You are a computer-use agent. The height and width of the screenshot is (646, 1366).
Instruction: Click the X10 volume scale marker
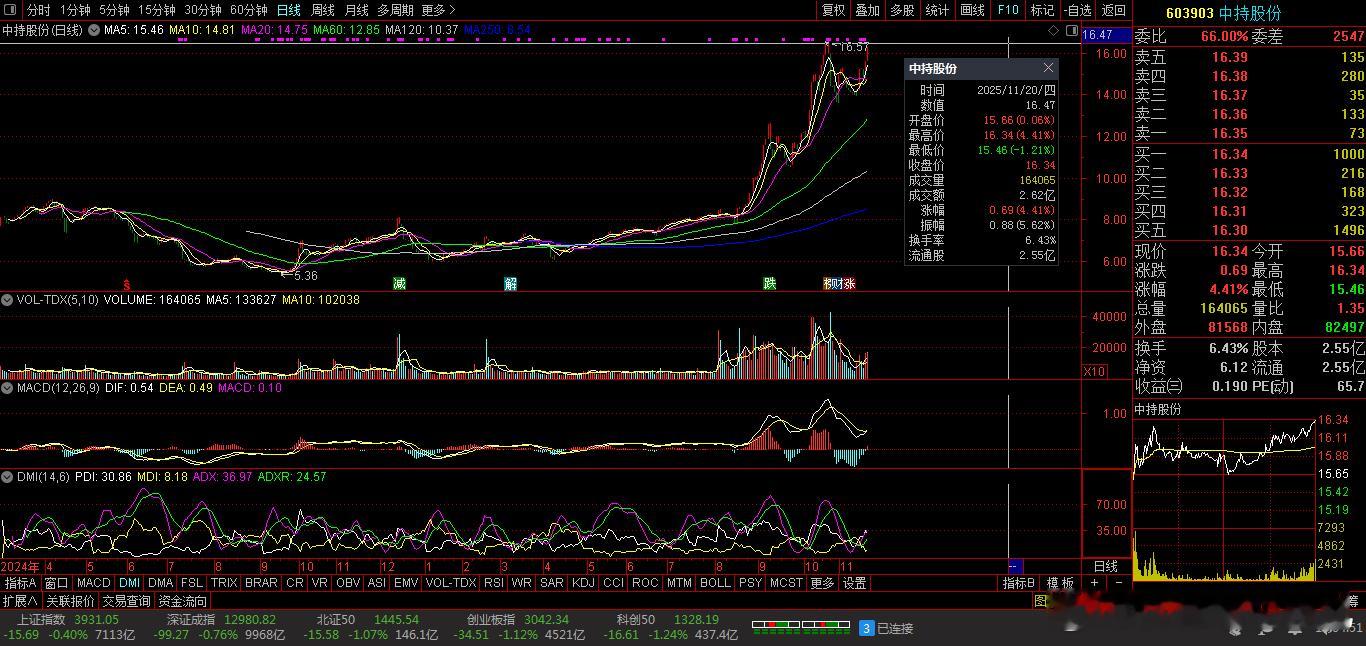click(x=1094, y=372)
